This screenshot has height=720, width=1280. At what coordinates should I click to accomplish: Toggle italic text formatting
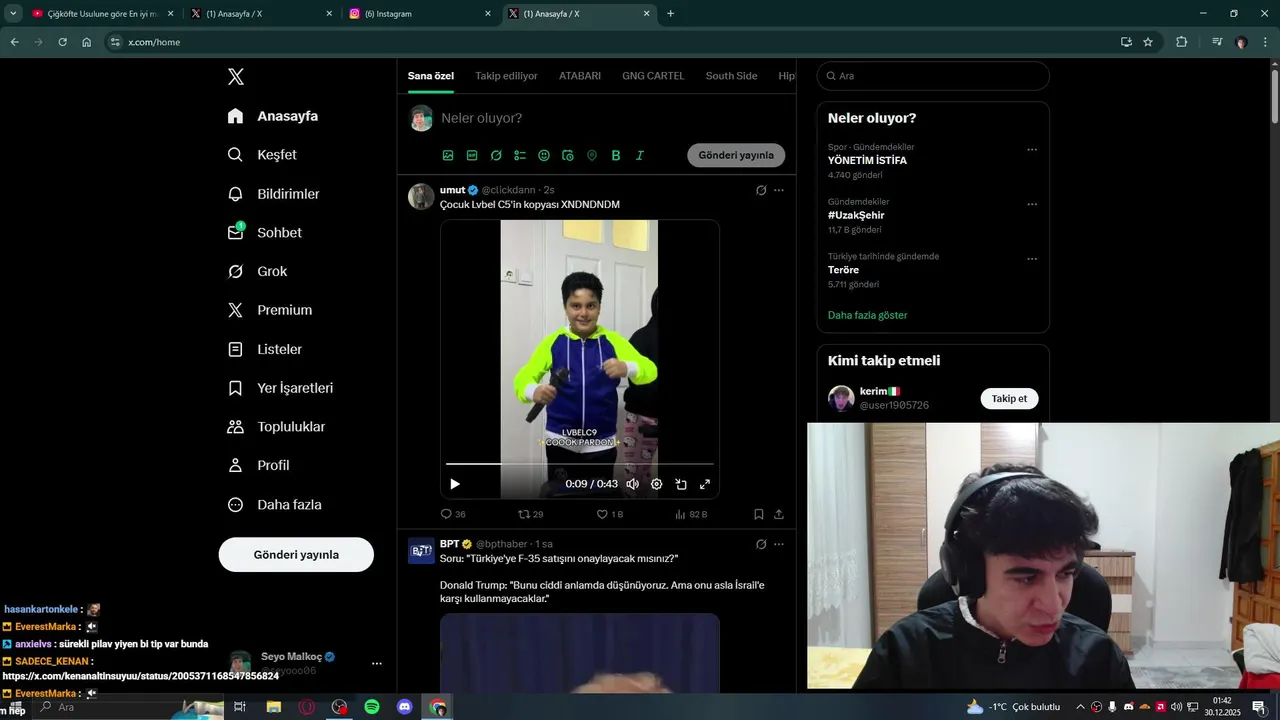640,156
